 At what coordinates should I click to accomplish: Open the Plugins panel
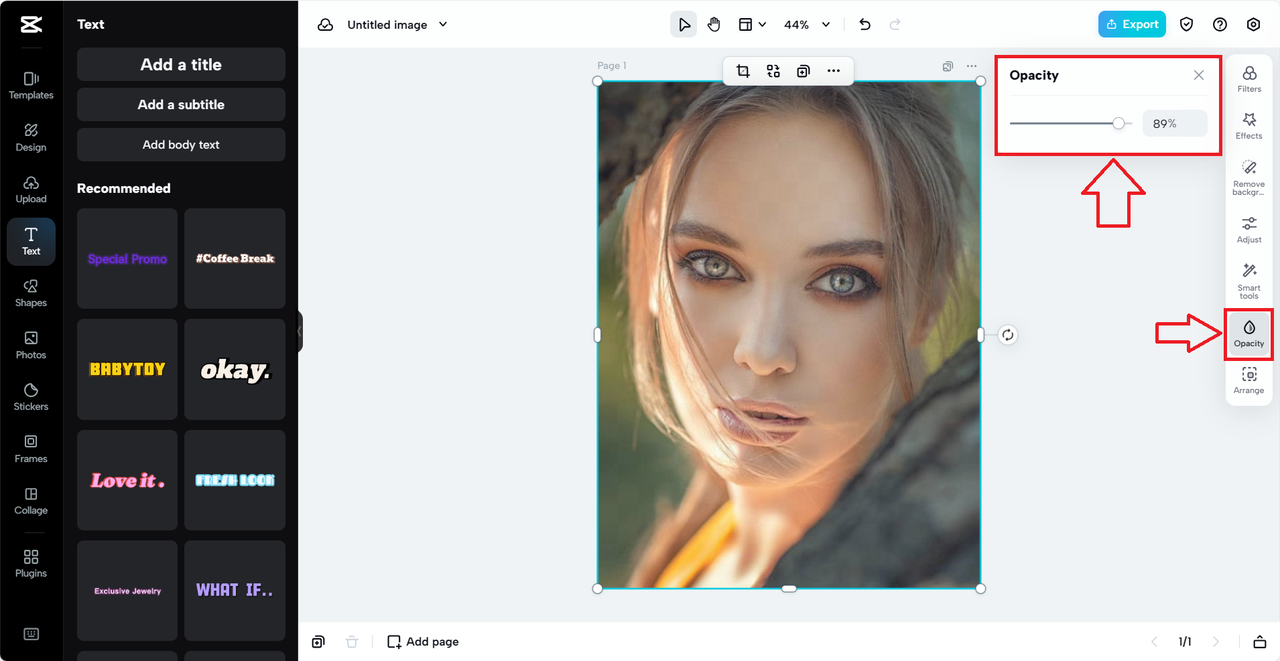coord(31,563)
